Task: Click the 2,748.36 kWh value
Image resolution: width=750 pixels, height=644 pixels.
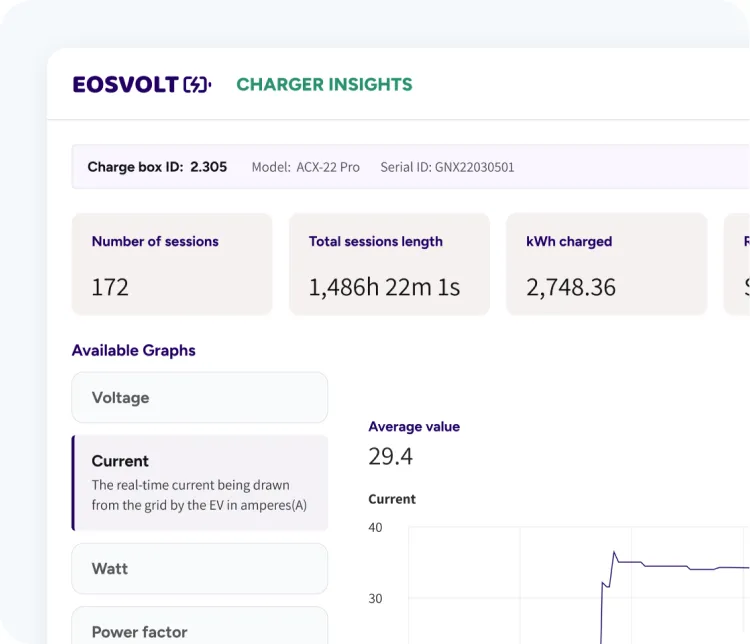Action: [571, 287]
